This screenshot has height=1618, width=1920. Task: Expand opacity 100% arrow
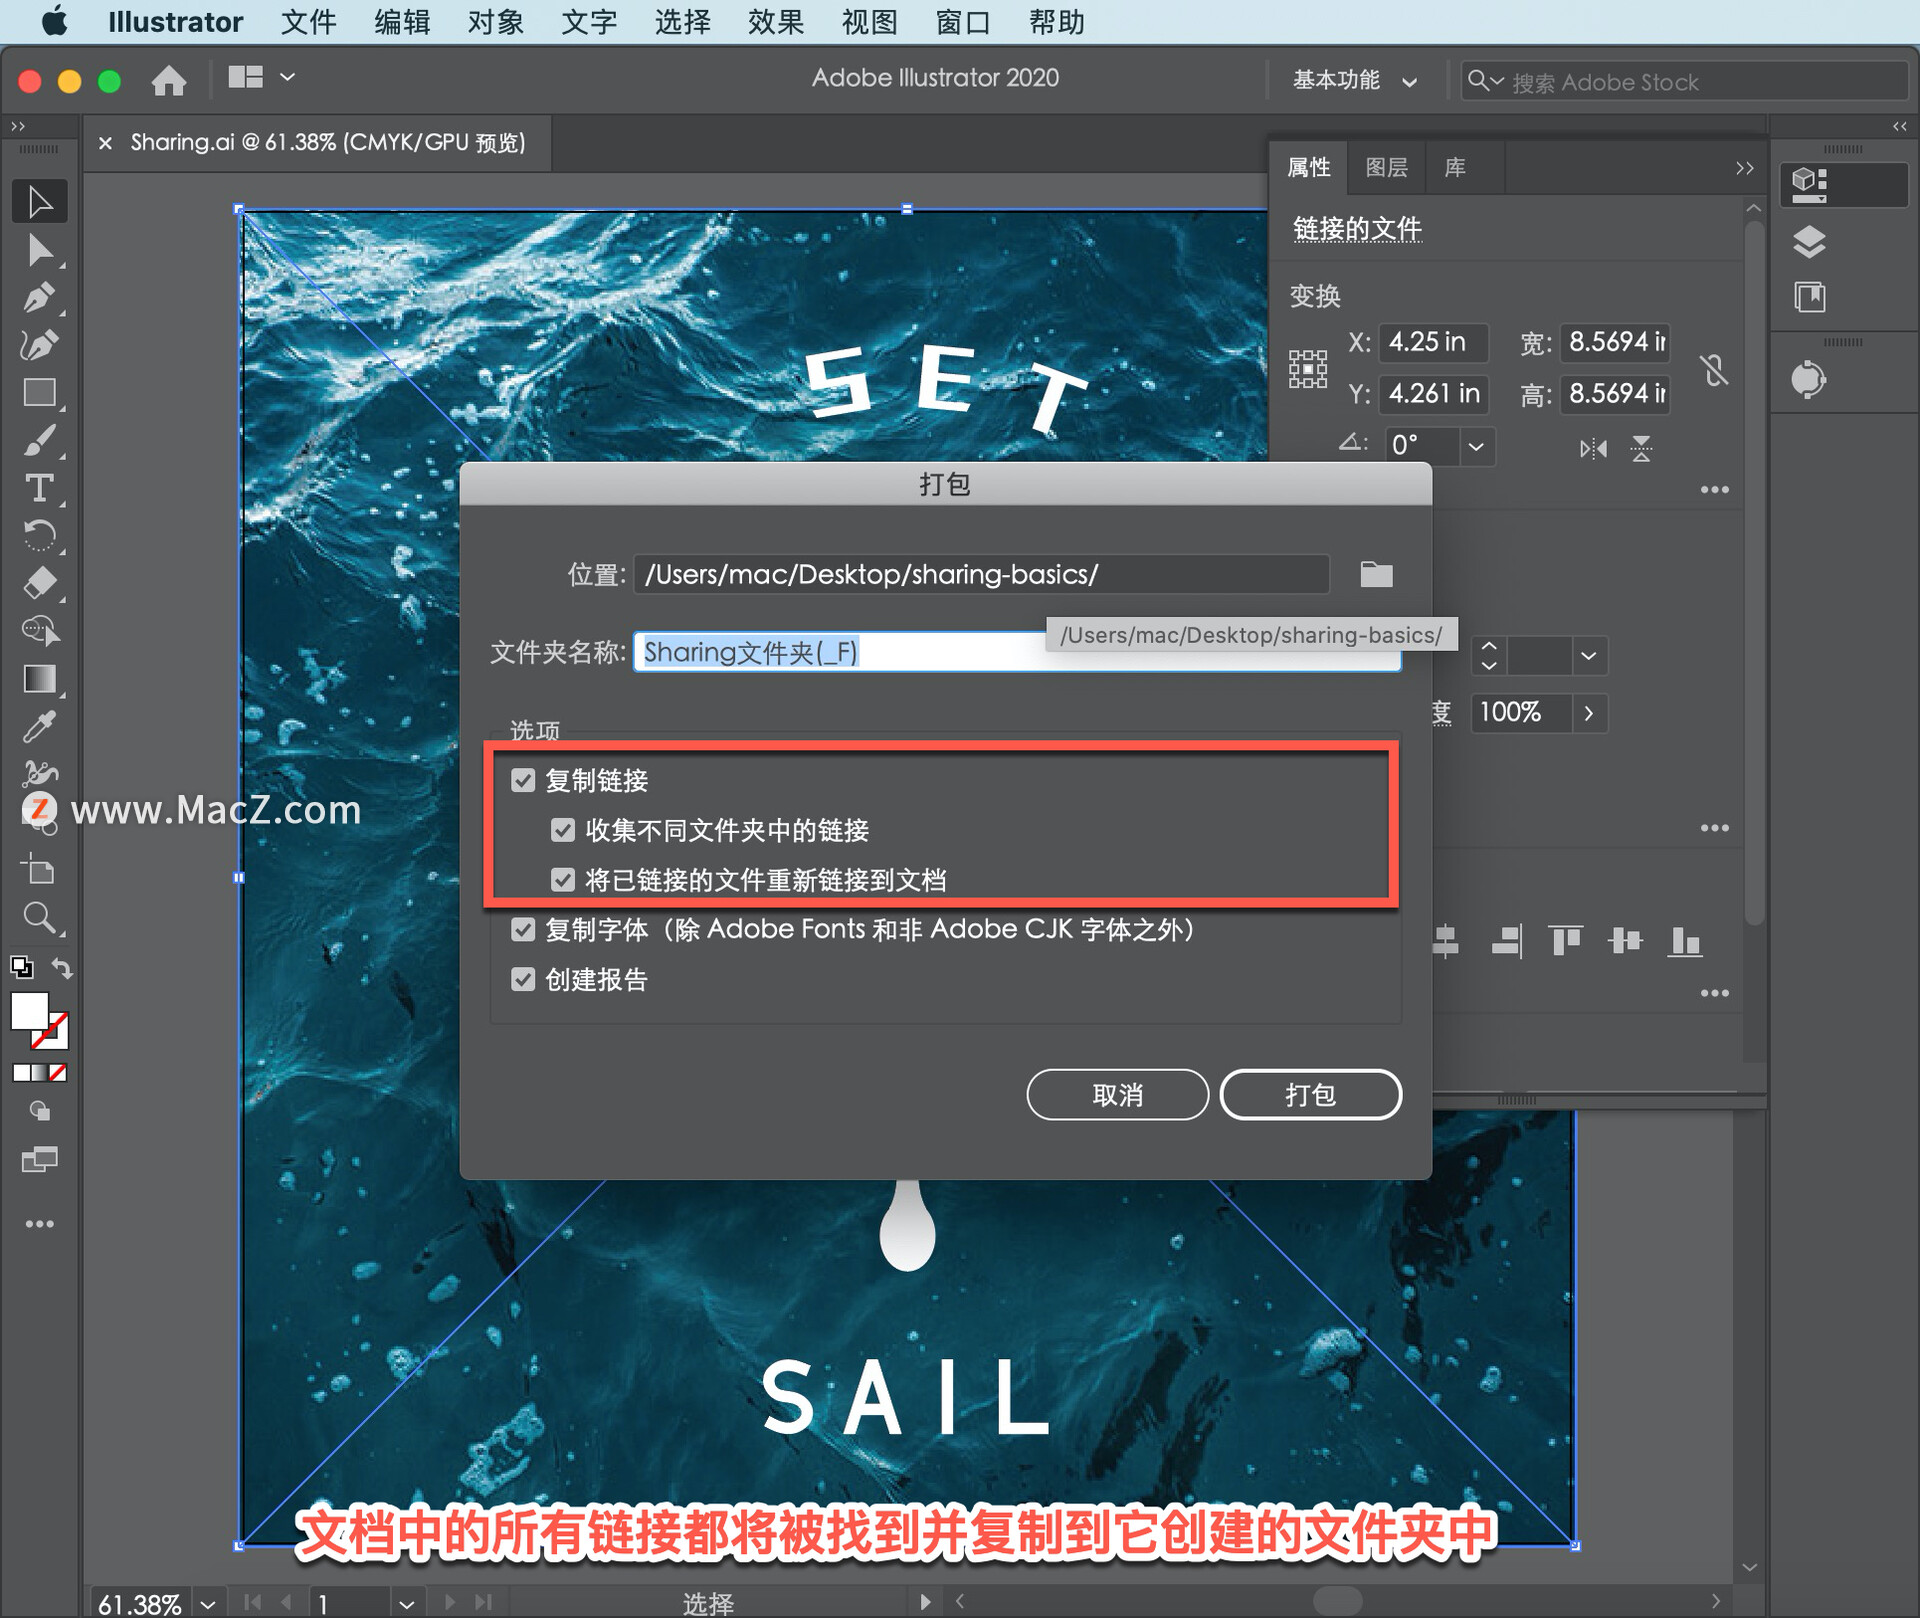(x=1588, y=713)
